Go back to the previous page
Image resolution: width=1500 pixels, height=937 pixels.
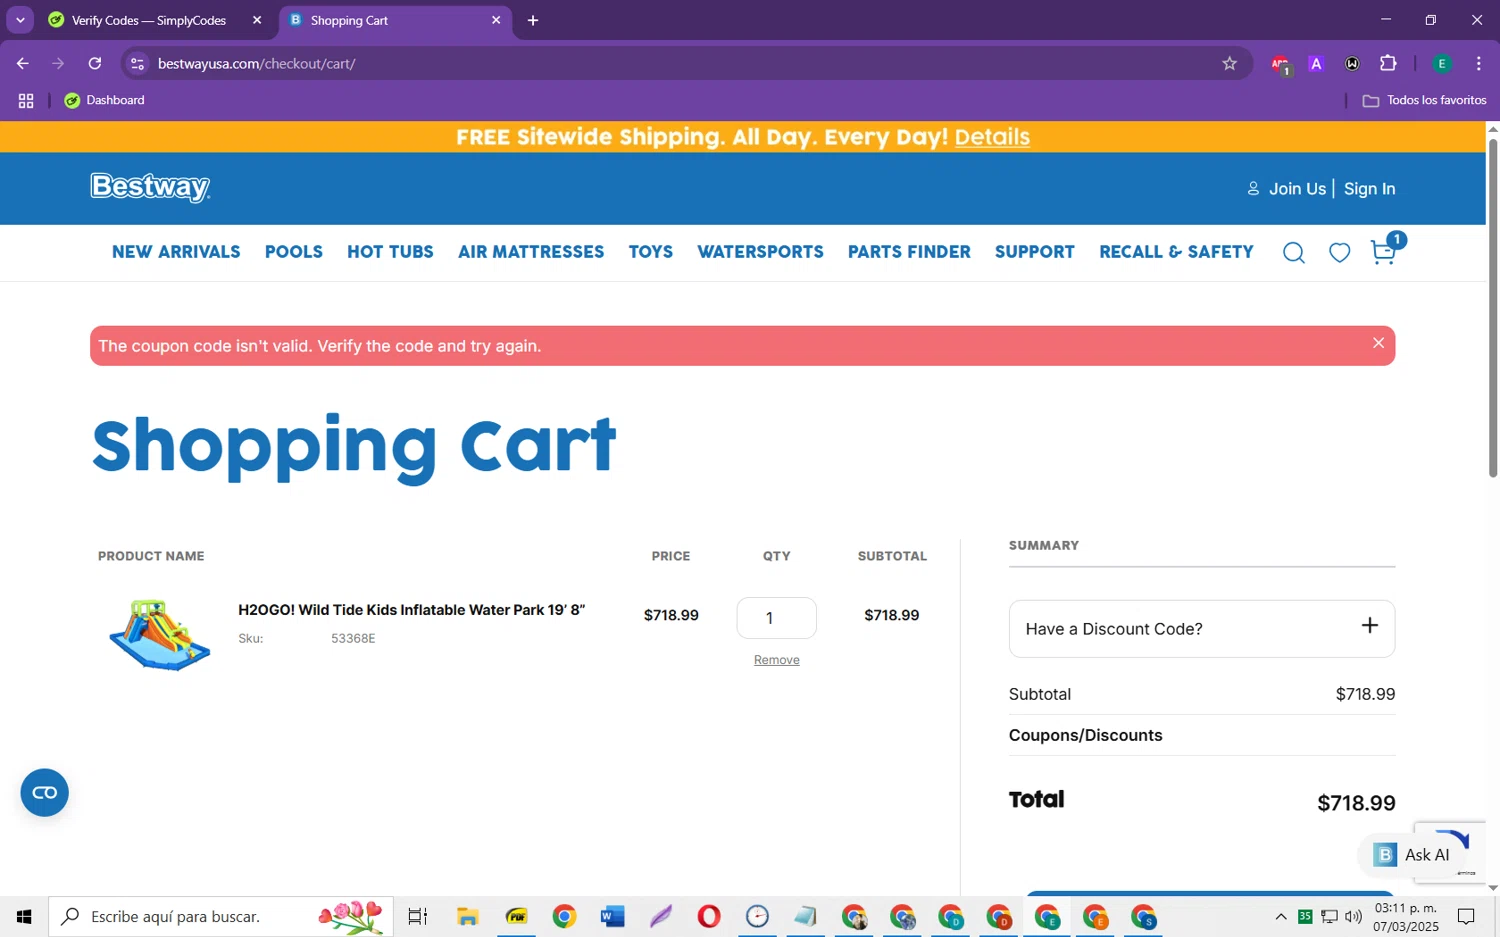(x=22, y=64)
